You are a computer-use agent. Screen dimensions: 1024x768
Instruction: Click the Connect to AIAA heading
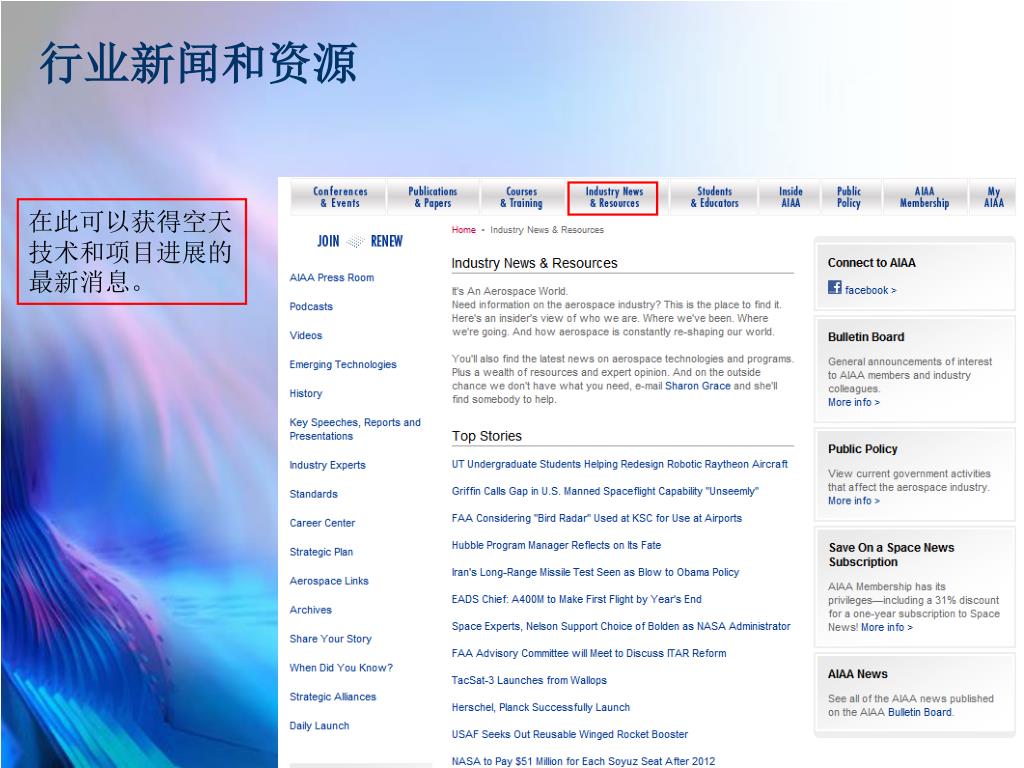(x=871, y=263)
